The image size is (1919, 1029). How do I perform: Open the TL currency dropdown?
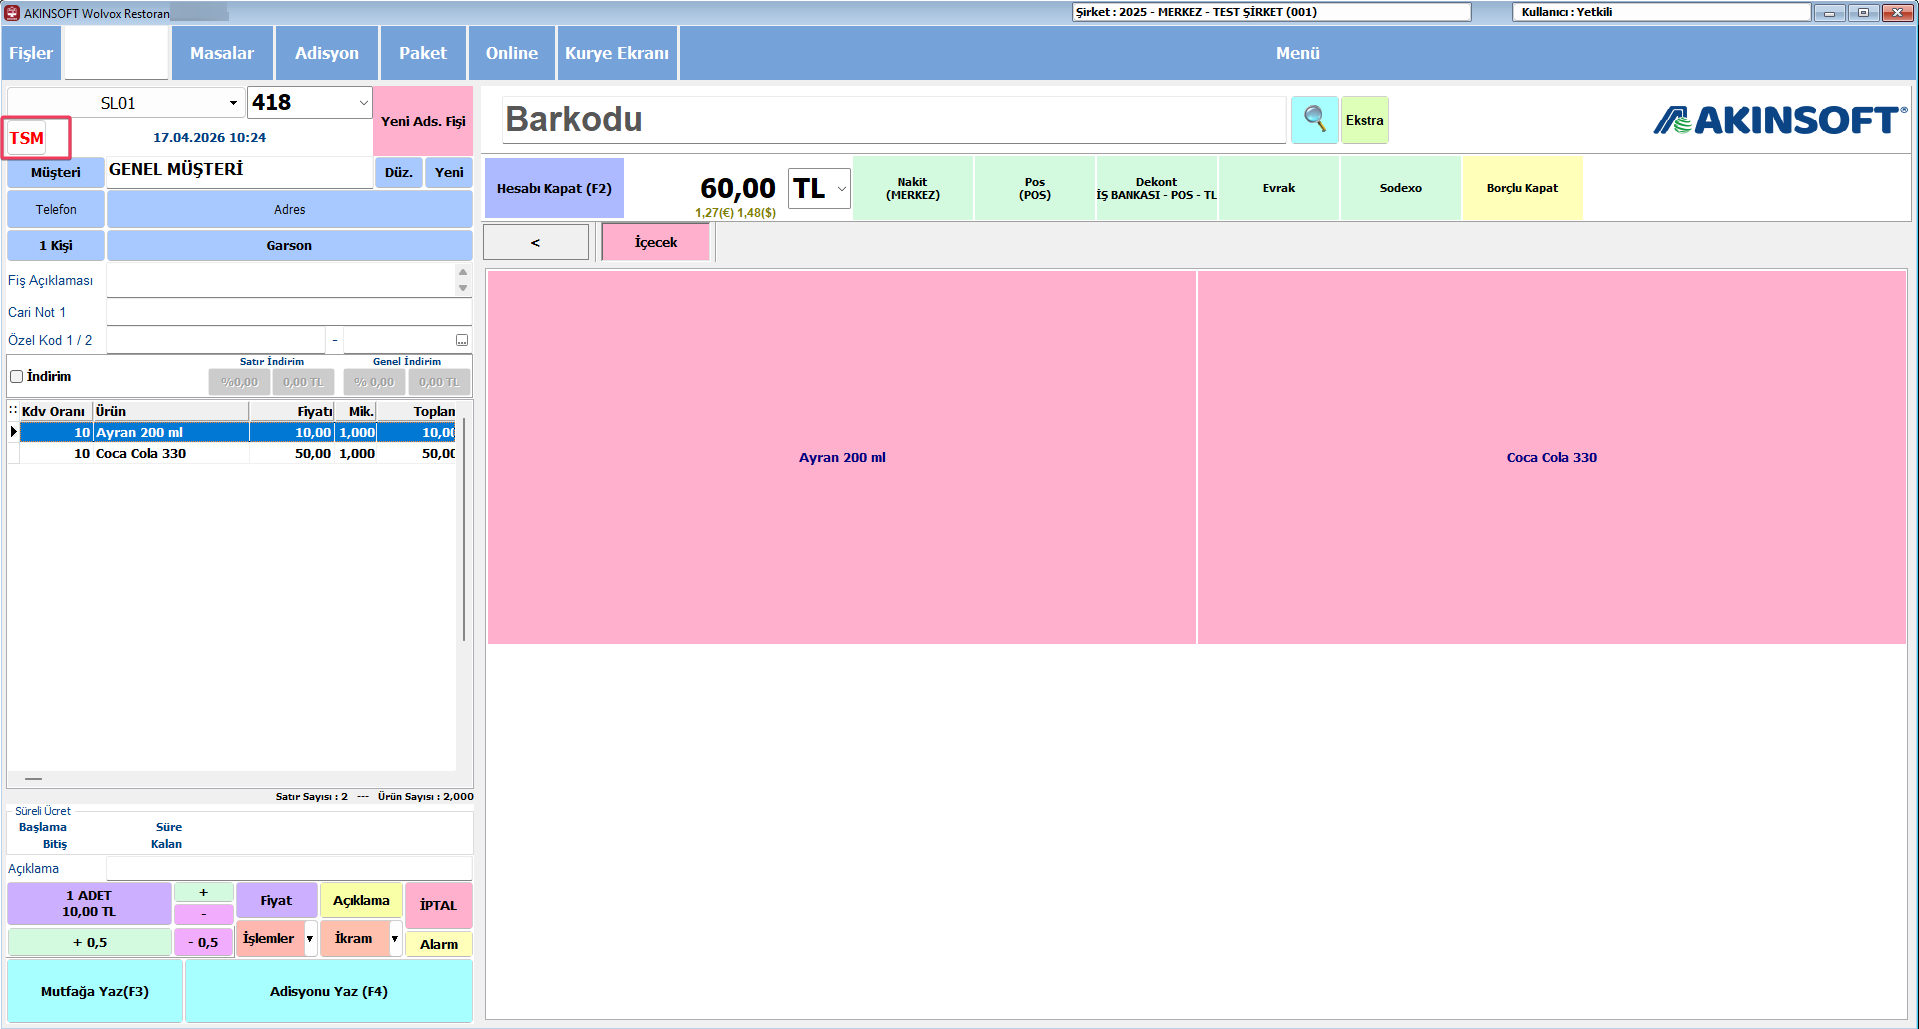point(841,189)
